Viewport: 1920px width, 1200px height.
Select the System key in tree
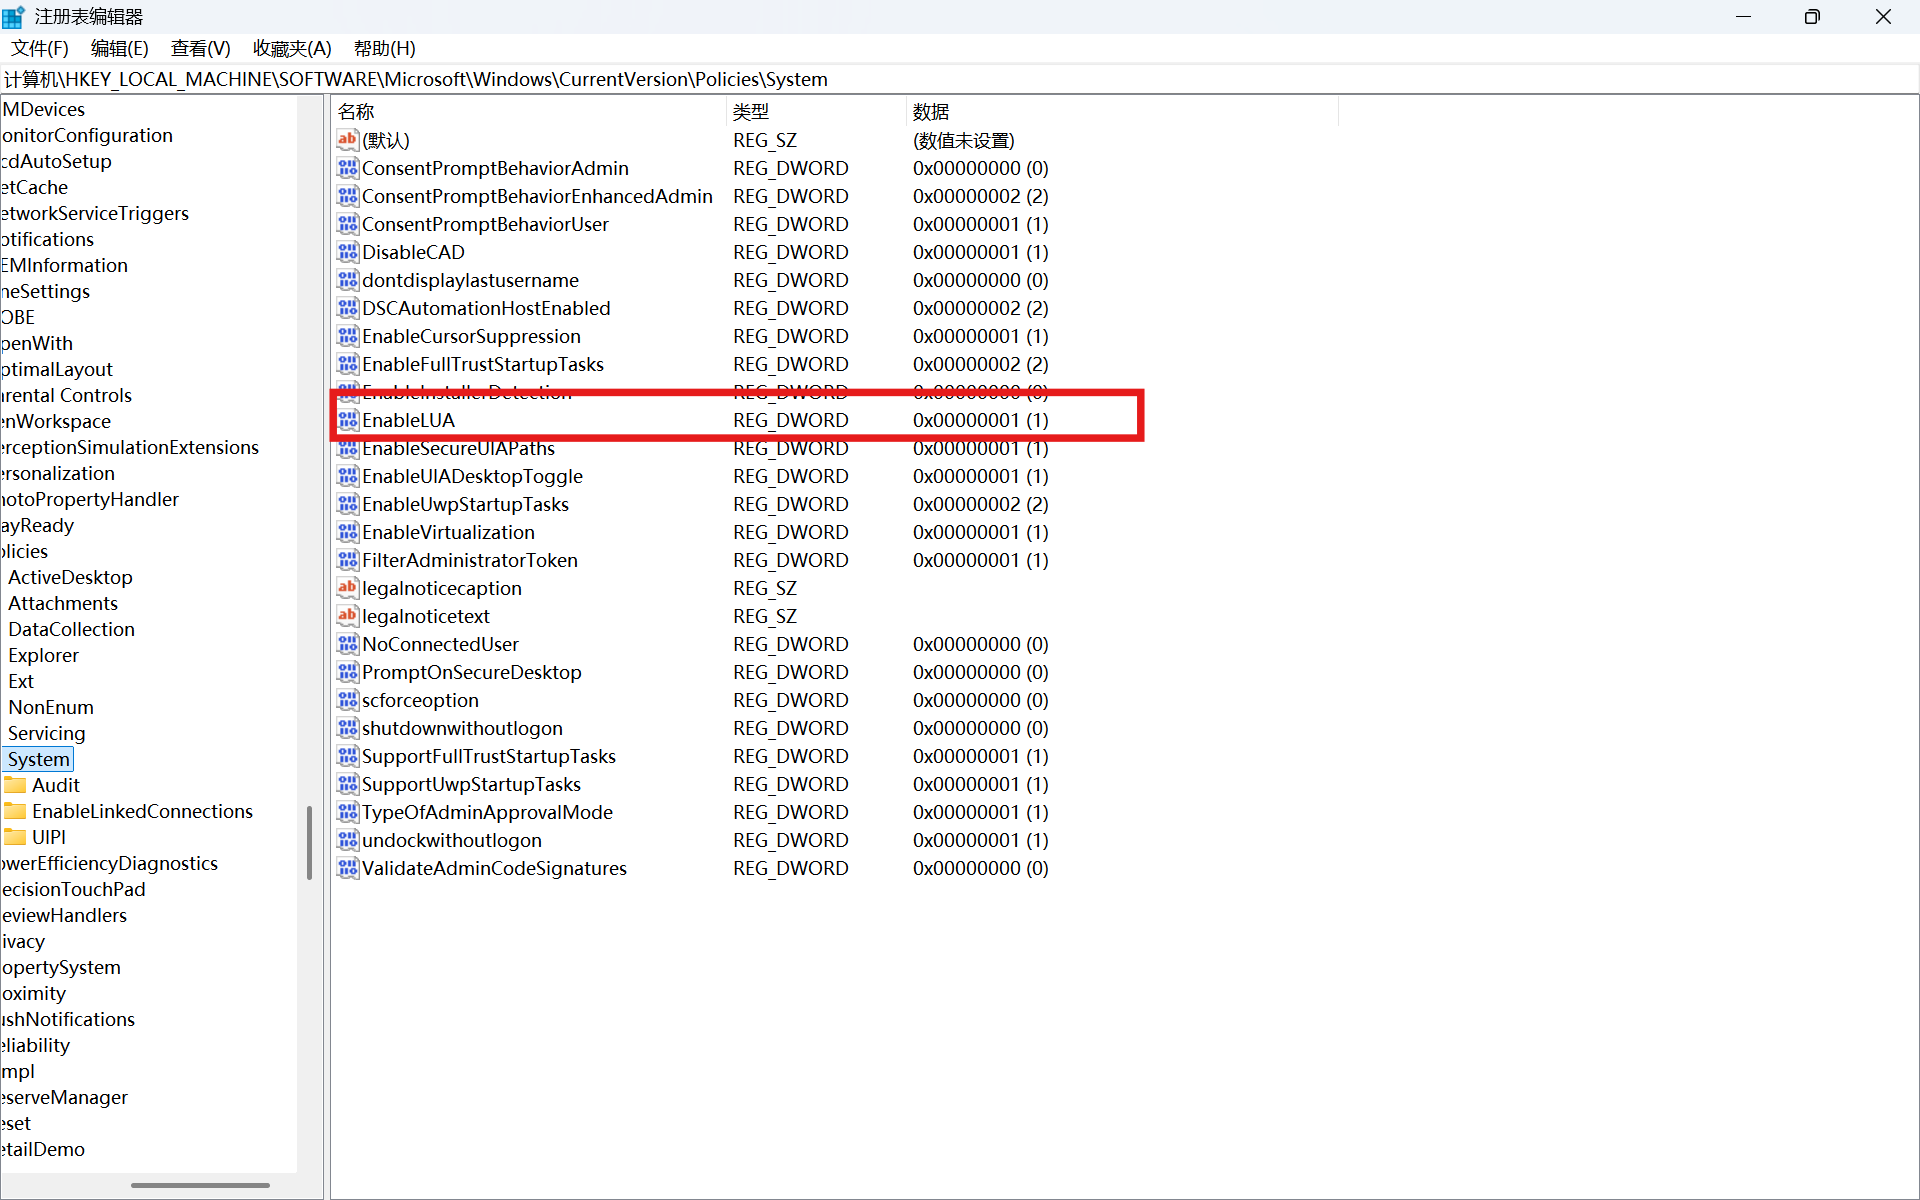[x=38, y=759]
